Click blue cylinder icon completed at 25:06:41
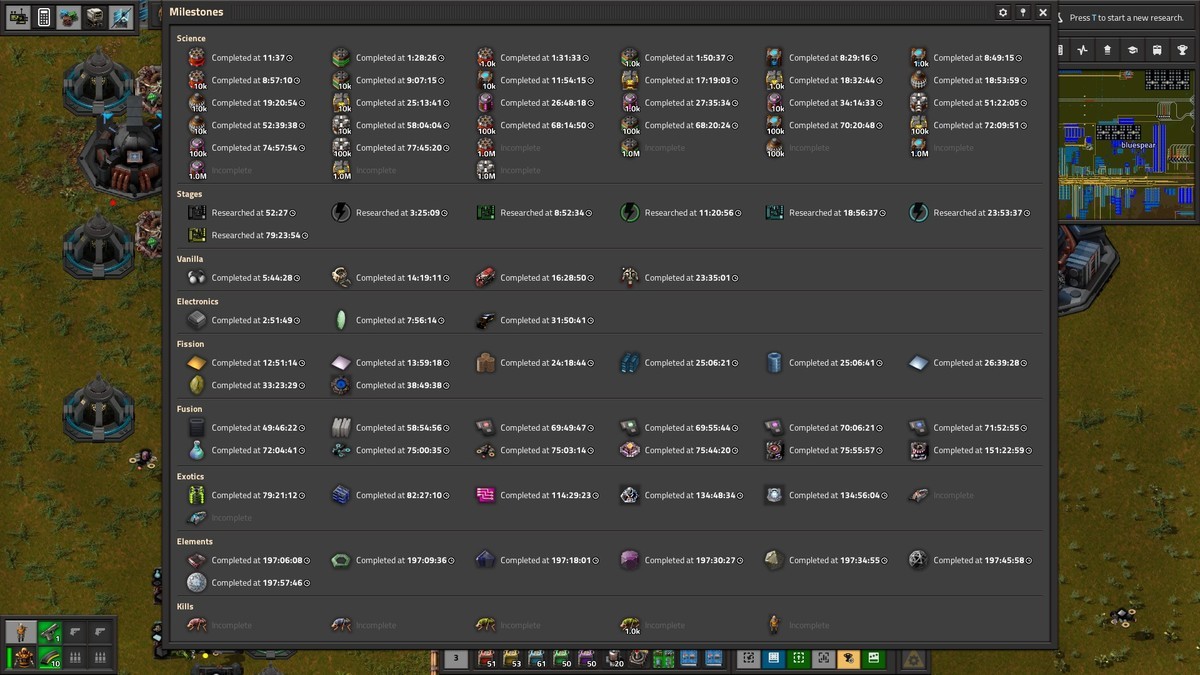 click(x=774, y=363)
